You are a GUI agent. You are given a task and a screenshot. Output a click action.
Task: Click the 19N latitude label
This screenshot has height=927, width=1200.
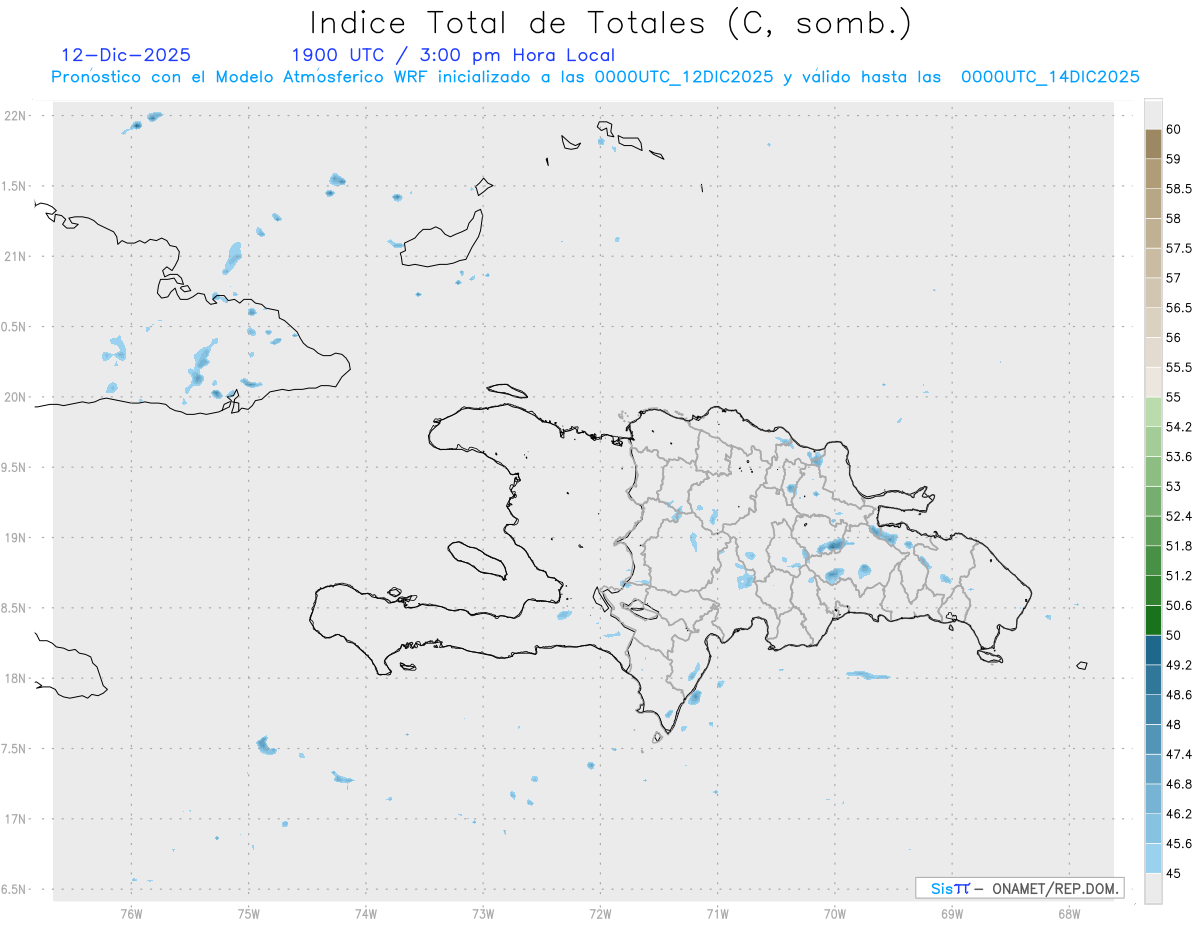coord(17,538)
